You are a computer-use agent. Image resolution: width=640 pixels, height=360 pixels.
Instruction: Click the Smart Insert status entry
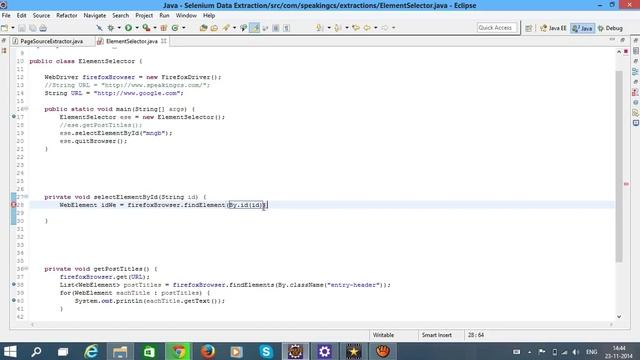point(437,335)
